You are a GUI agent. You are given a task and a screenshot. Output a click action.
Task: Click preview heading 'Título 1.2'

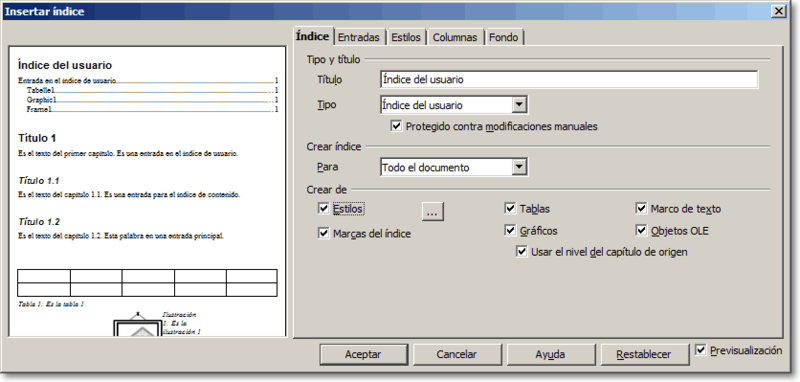click(39, 222)
